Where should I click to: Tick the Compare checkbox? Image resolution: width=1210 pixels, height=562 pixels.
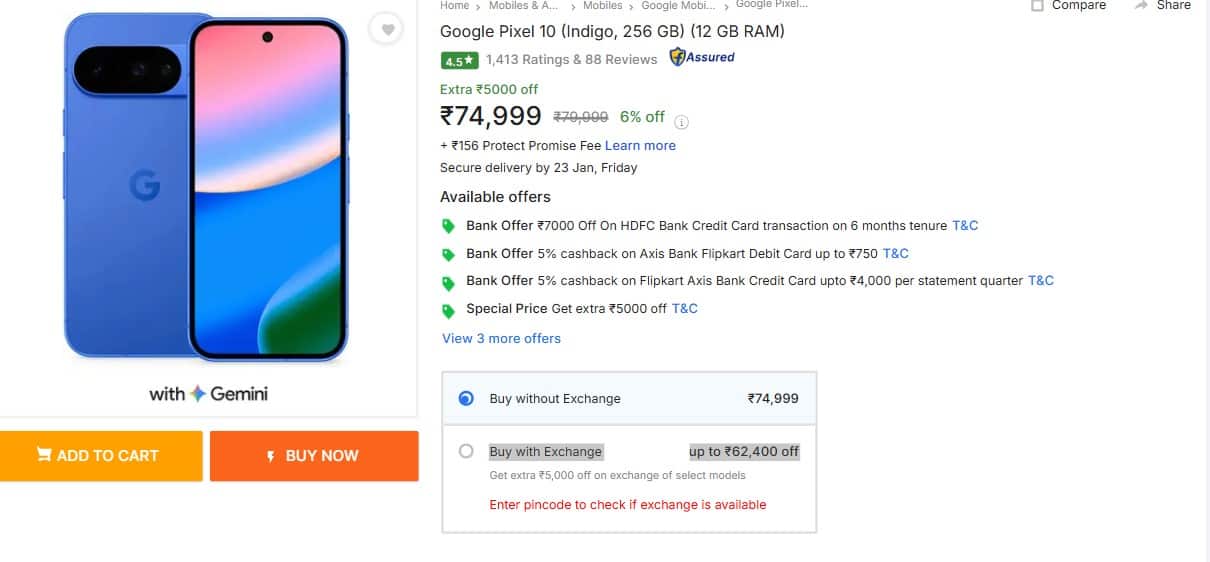(x=1037, y=5)
